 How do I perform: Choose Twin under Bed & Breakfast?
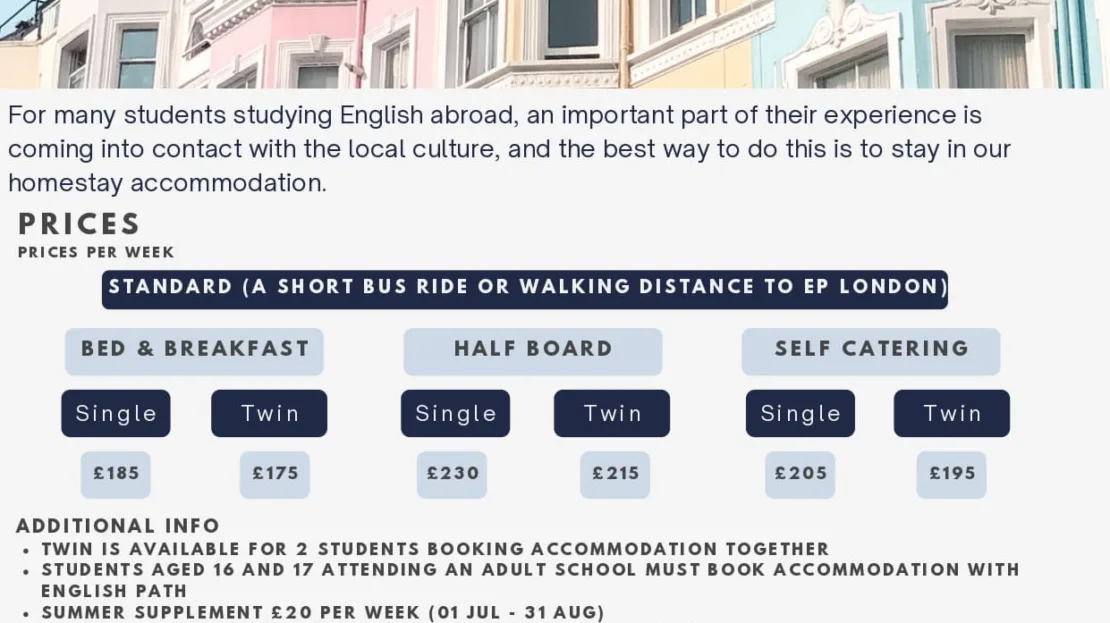(x=269, y=413)
